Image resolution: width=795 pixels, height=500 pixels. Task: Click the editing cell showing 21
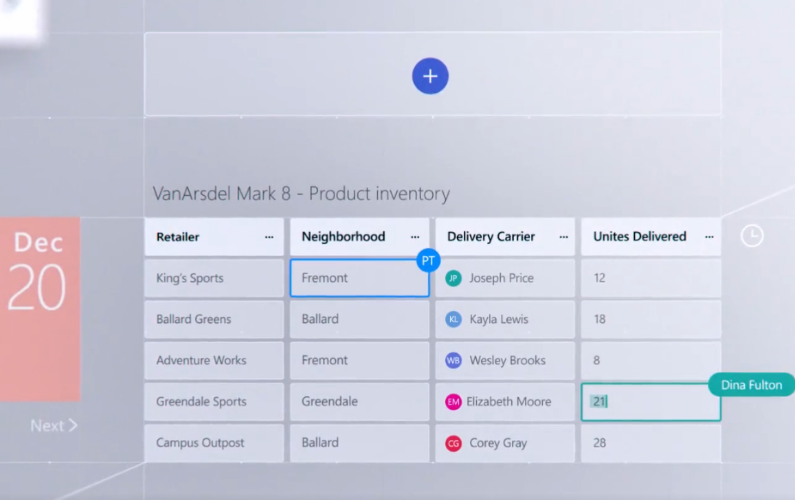(651, 402)
